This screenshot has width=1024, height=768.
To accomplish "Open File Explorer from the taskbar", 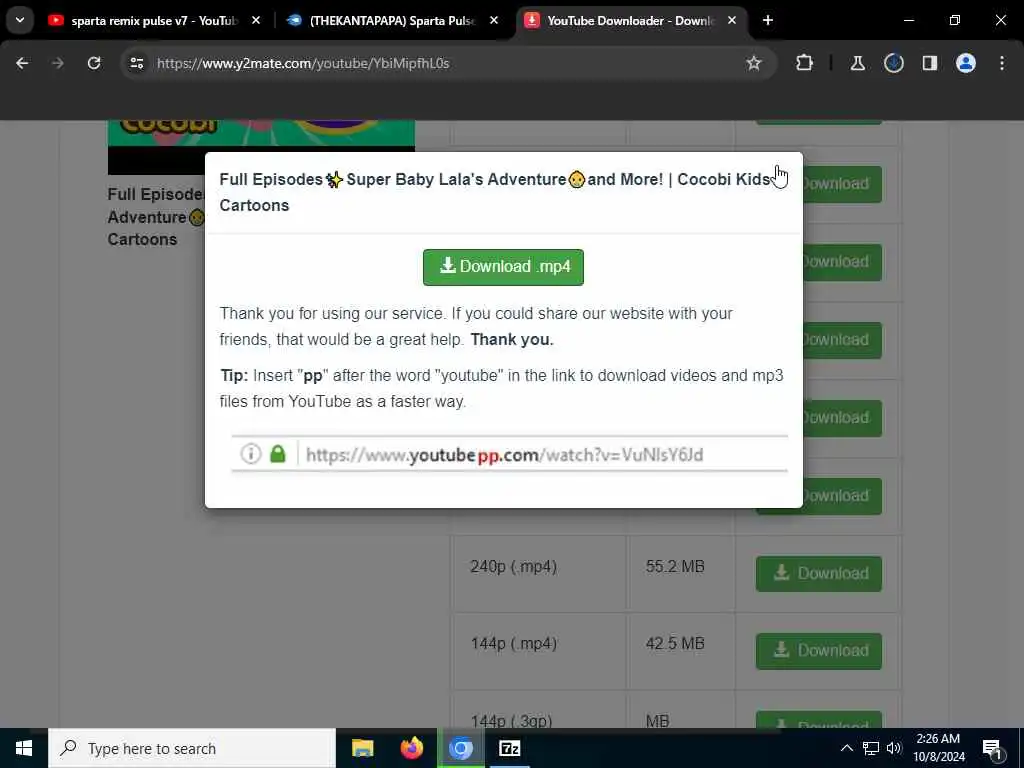I will pyautogui.click(x=362, y=748).
